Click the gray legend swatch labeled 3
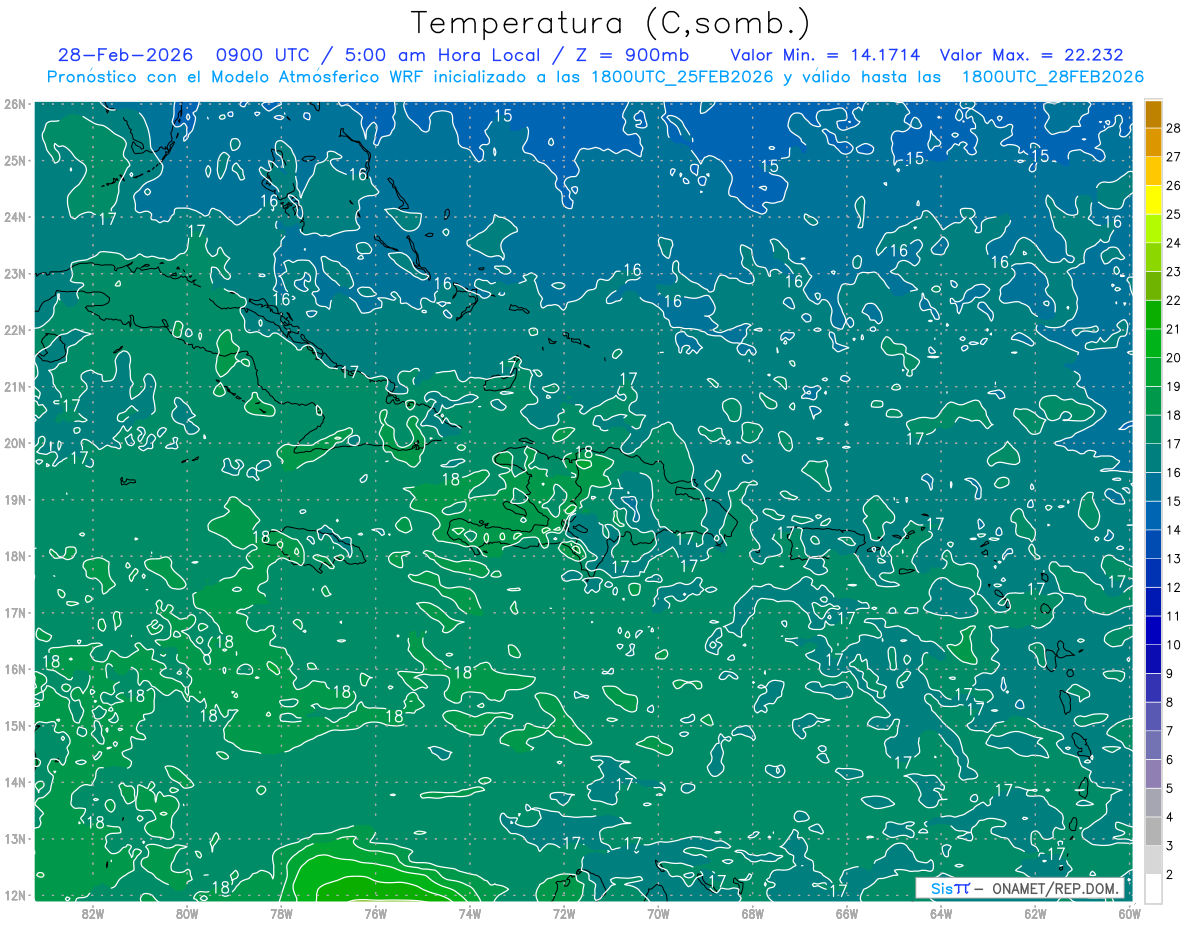Viewport: 1200px width, 927px height. (1153, 831)
